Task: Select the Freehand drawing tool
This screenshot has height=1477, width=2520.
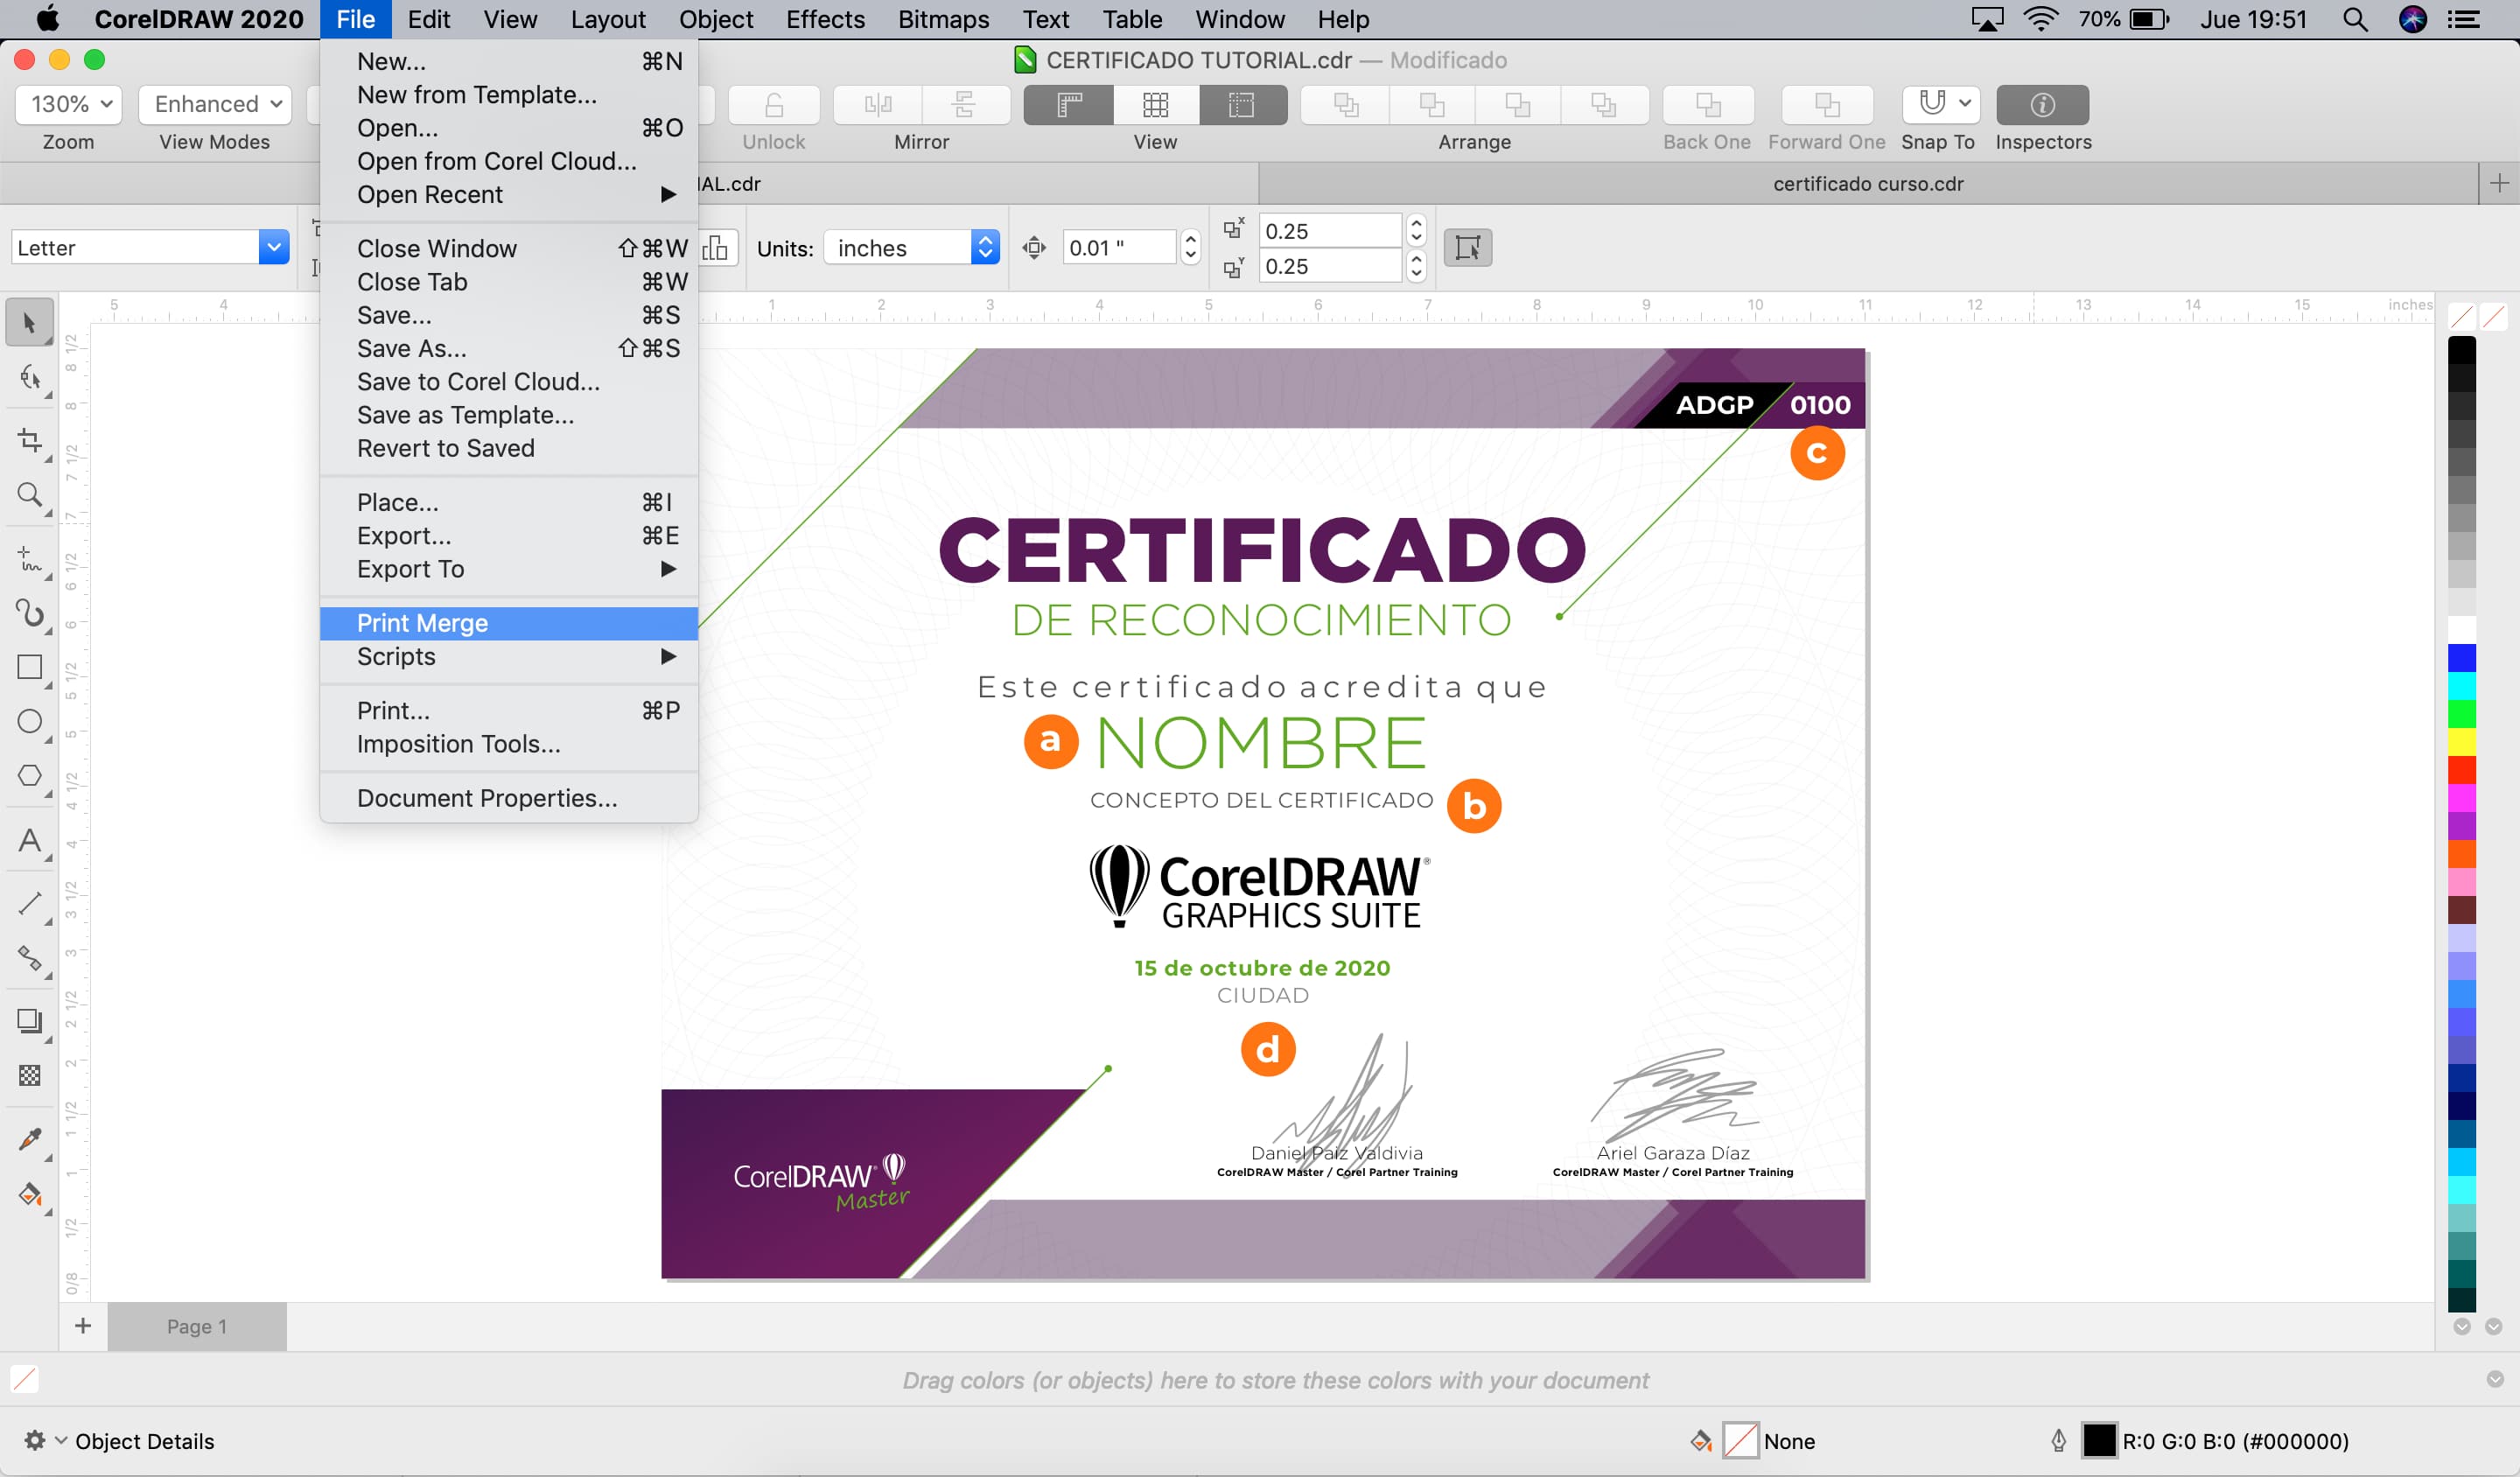Action: (29, 558)
